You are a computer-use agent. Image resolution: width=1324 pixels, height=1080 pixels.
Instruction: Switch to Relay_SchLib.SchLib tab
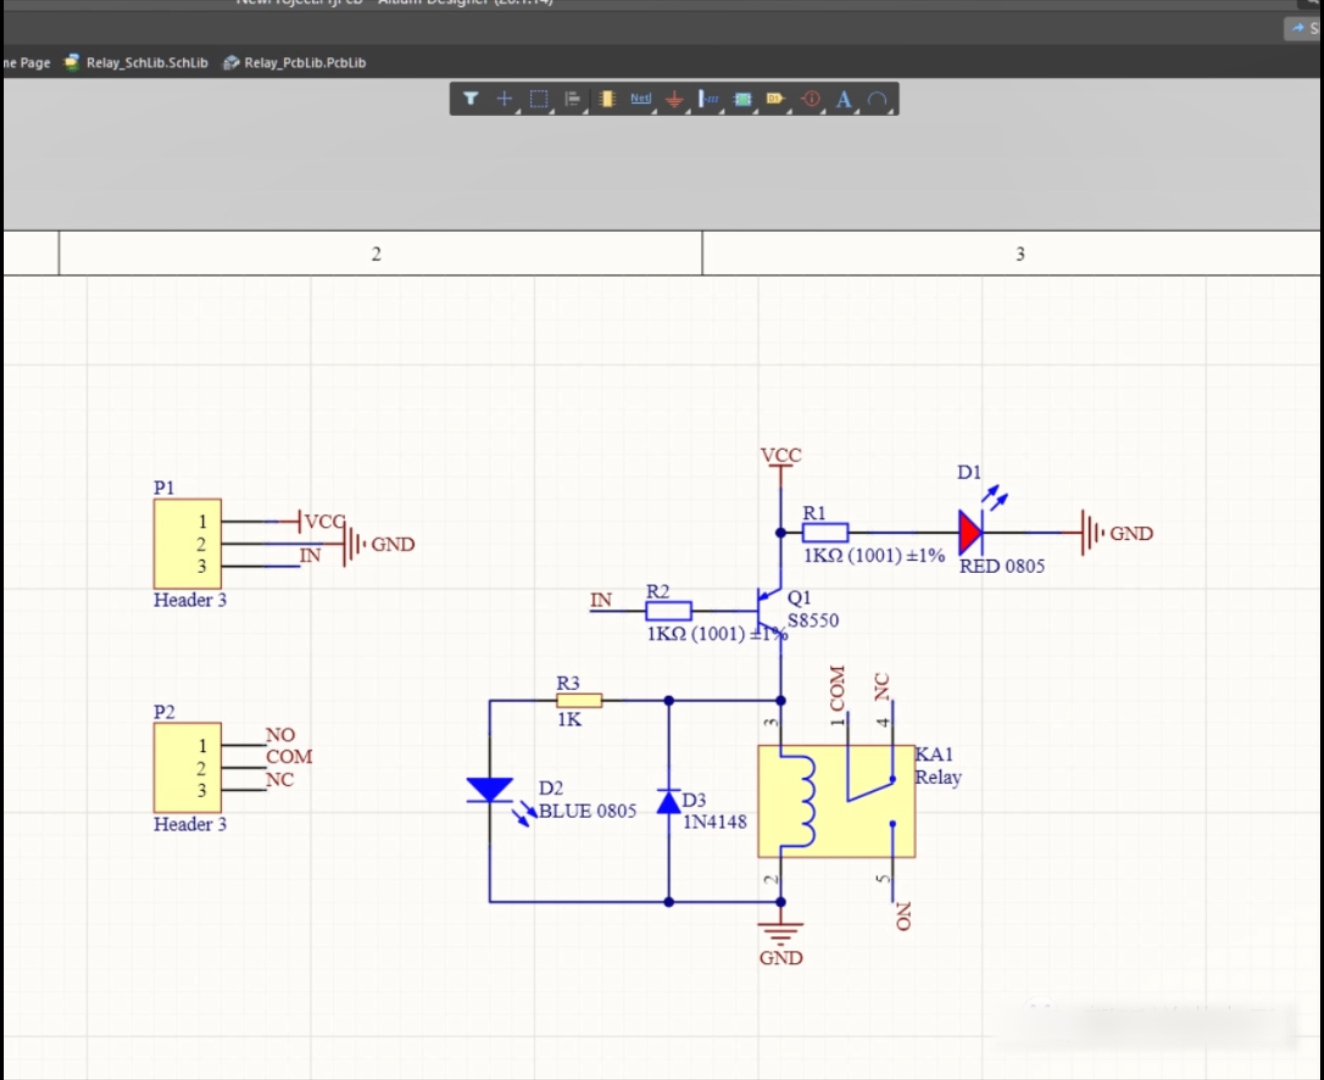pos(136,62)
